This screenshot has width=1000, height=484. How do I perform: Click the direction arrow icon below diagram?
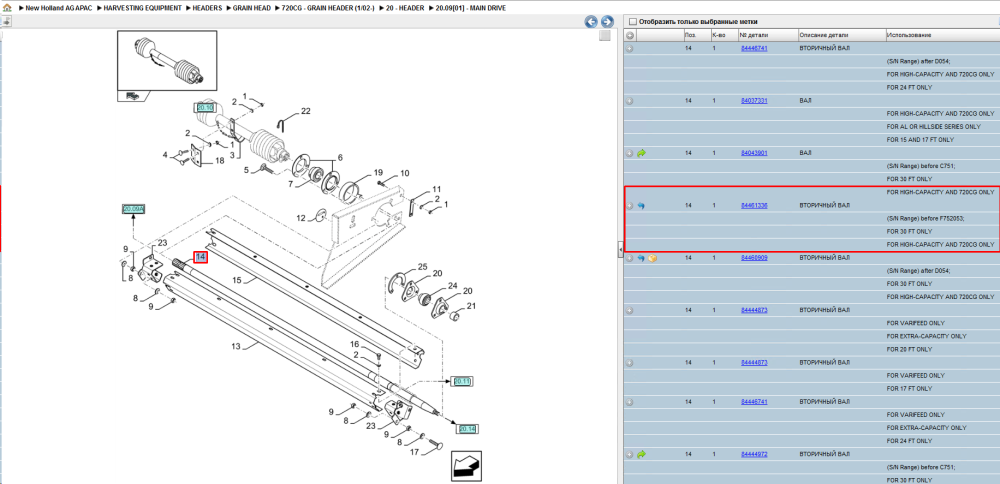click(466, 466)
